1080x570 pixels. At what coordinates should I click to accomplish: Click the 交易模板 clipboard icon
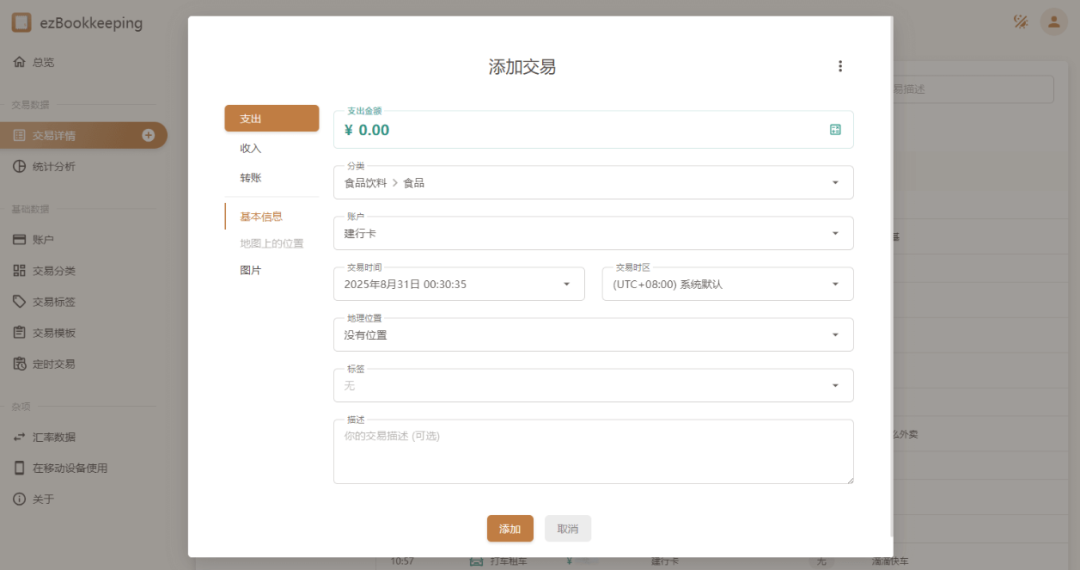(19, 332)
